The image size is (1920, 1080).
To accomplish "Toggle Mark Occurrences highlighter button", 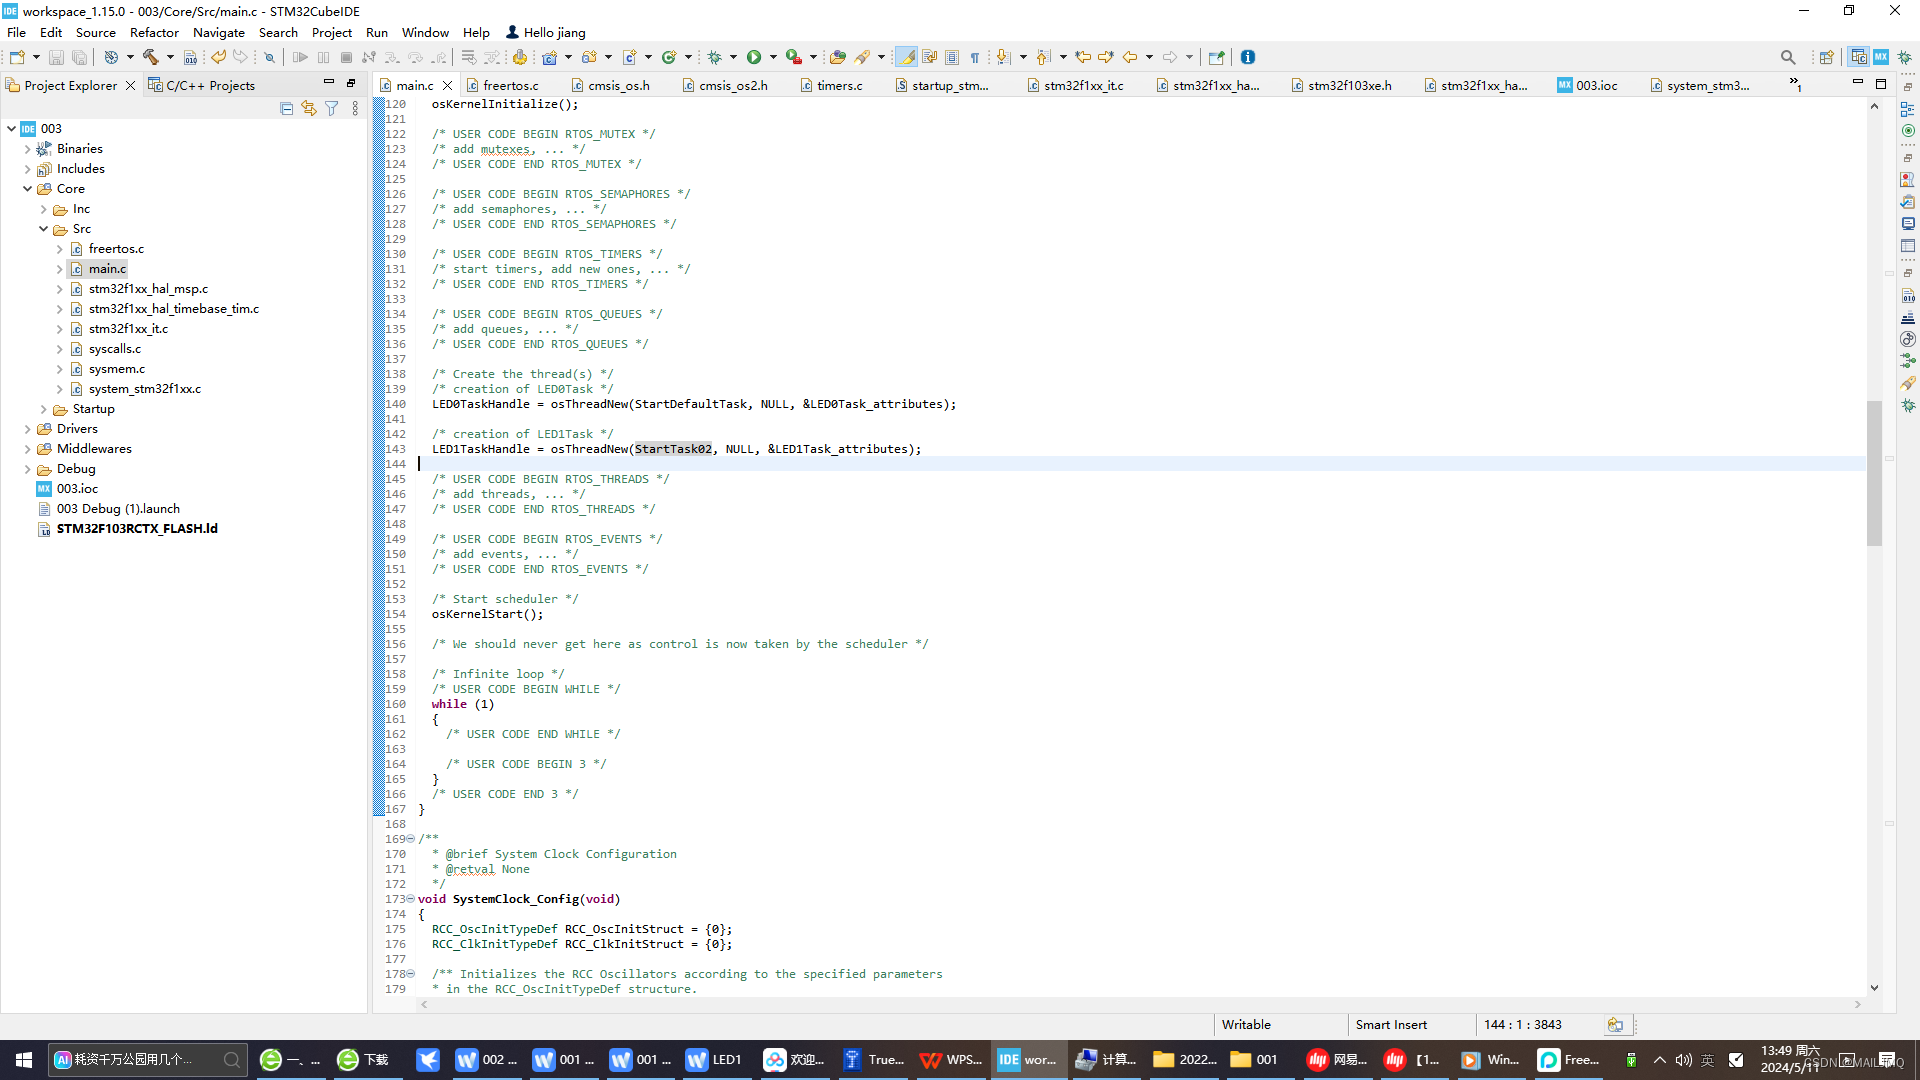I will [907, 57].
